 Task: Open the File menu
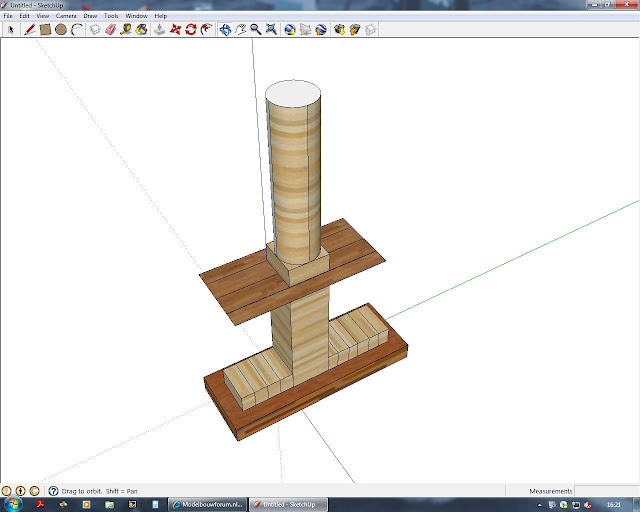[x=8, y=16]
